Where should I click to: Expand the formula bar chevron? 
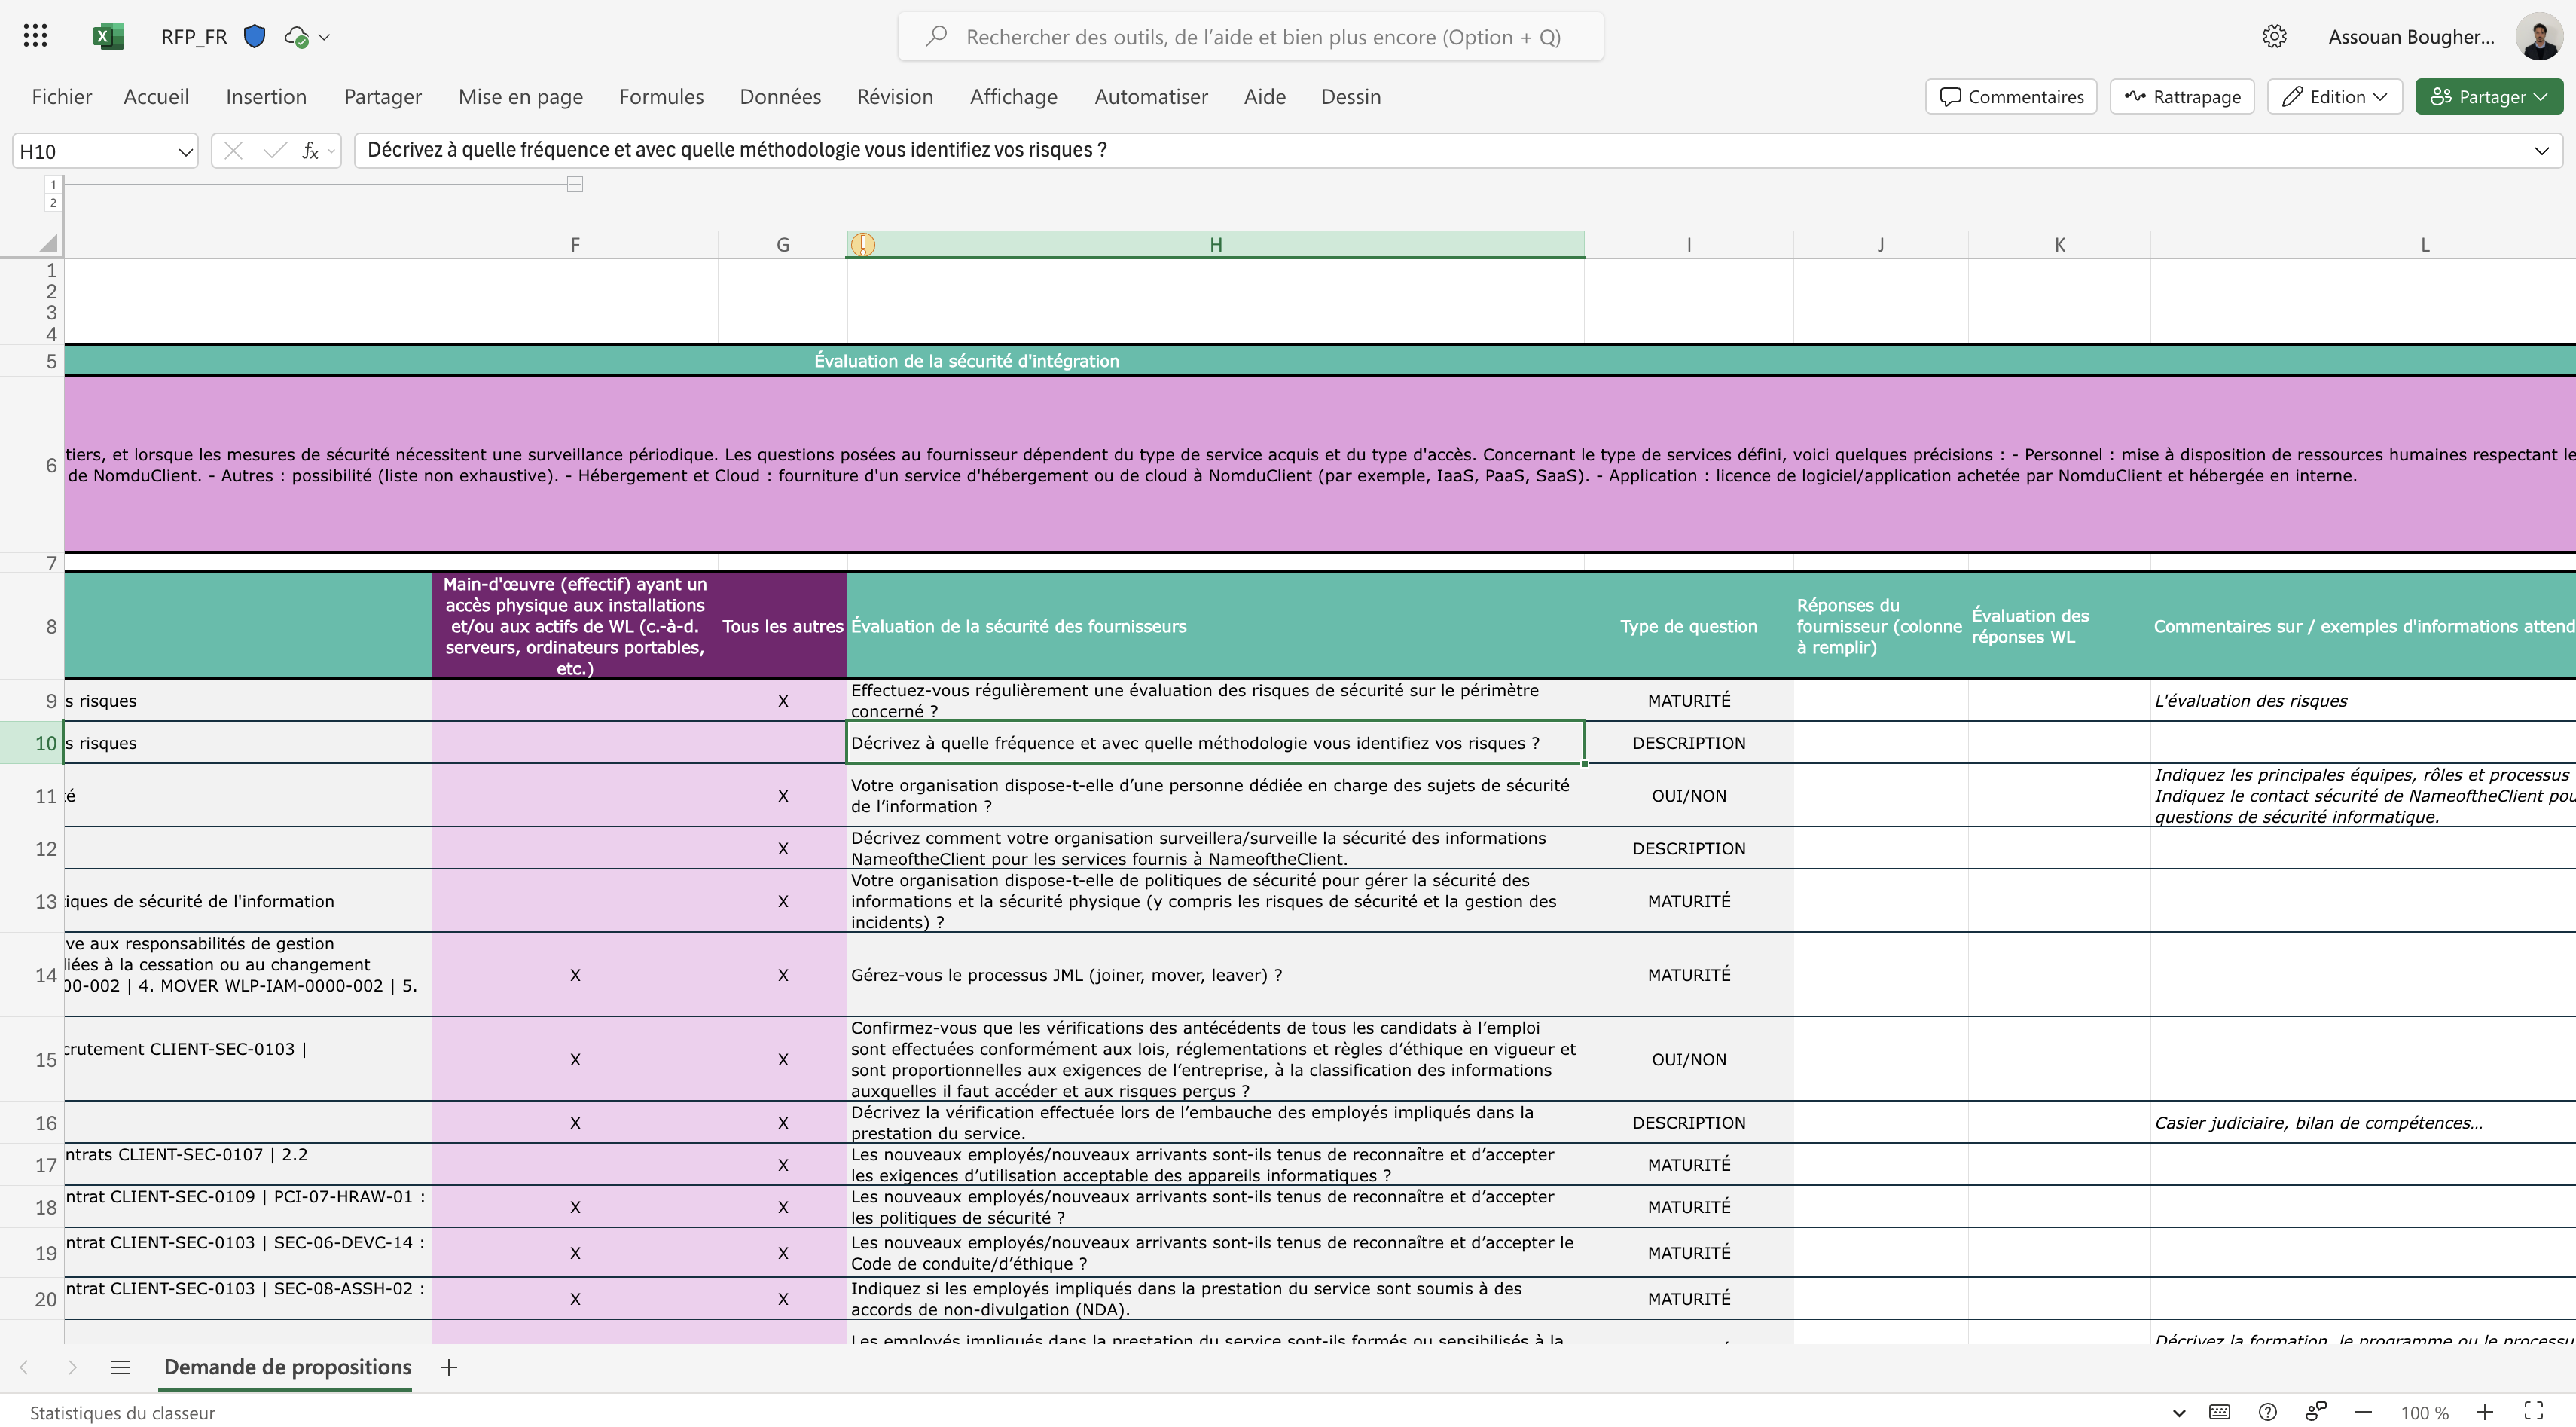click(2541, 151)
